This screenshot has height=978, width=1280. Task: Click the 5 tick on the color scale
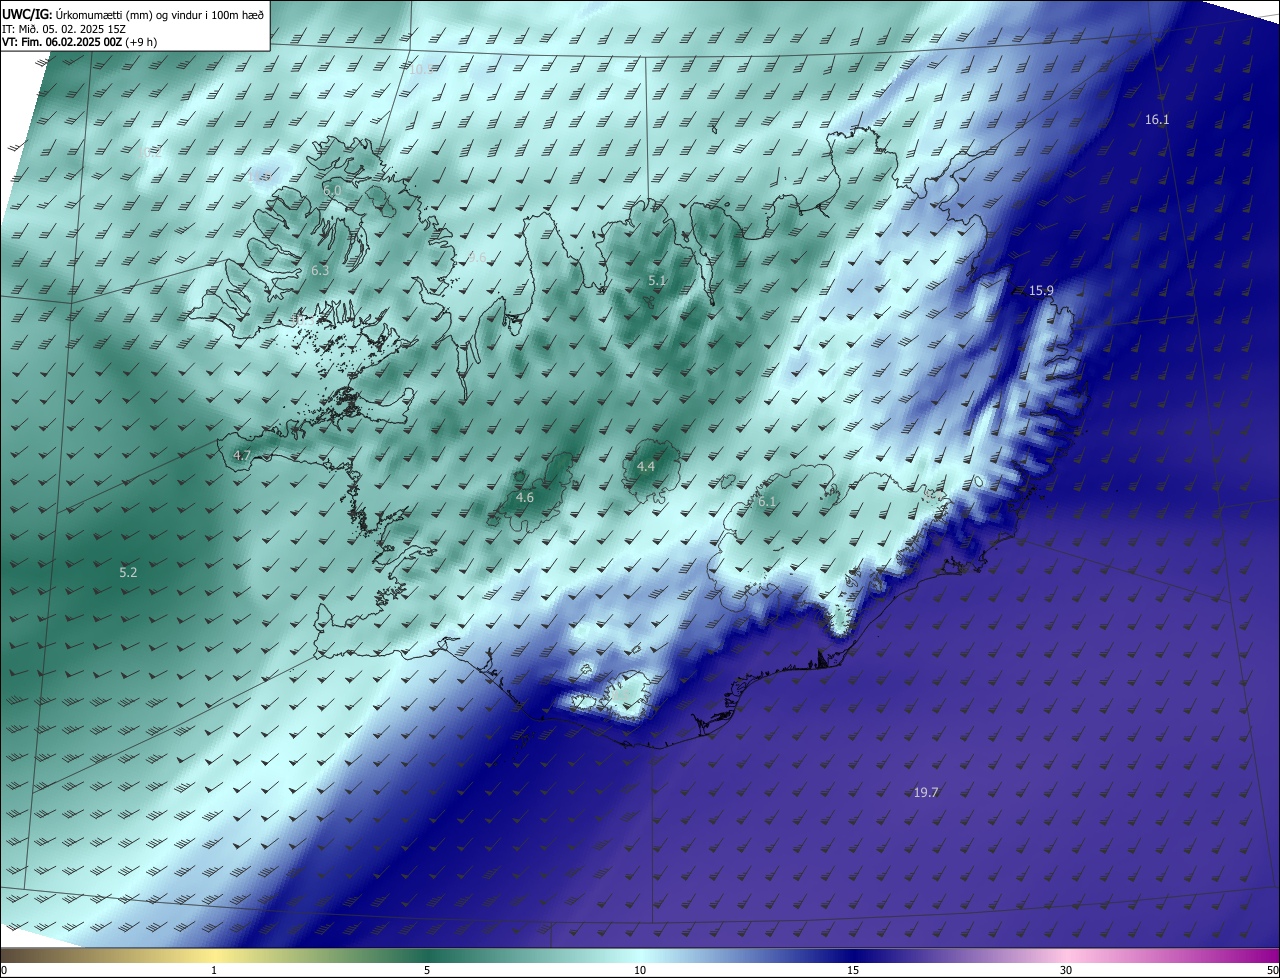point(427,970)
